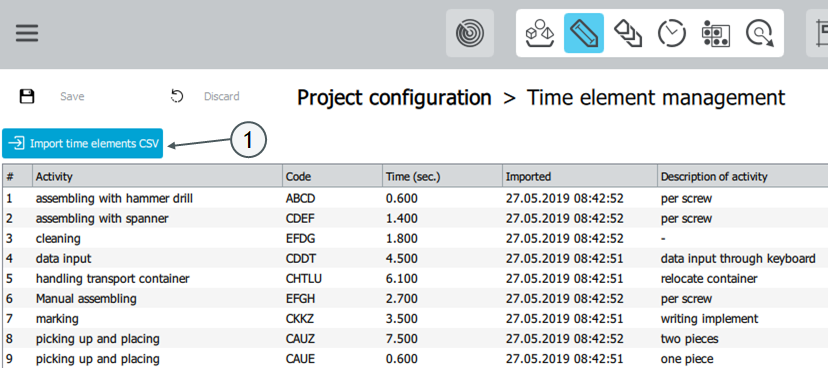828x368 pixels.
Task: Click description 'writing implement'
Action: pyautogui.click(x=709, y=319)
